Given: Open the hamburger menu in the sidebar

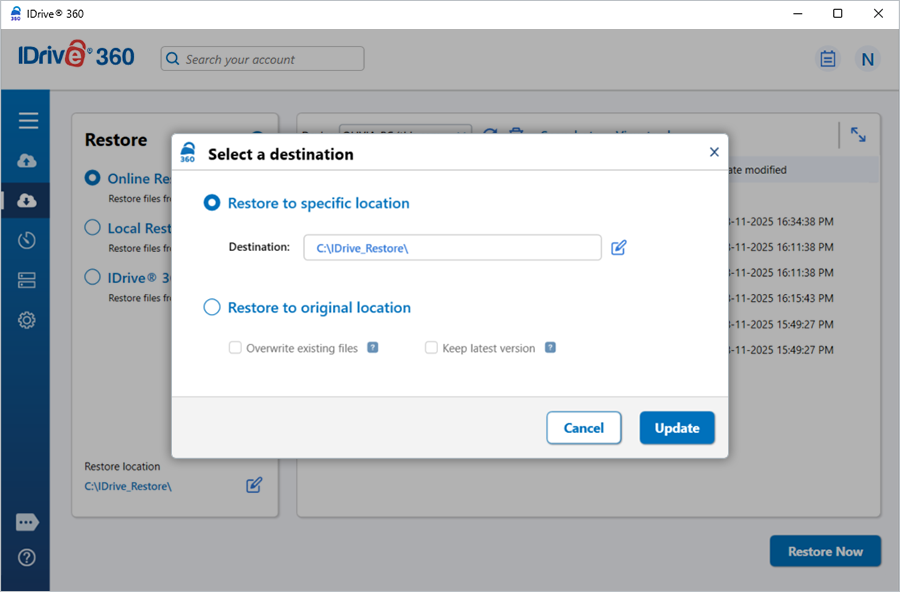Looking at the screenshot, I should pos(28,121).
